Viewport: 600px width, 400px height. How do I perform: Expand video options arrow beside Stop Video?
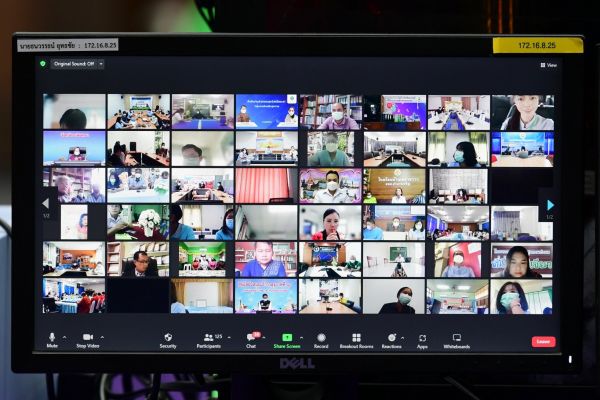pyautogui.click(x=102, y=337)
